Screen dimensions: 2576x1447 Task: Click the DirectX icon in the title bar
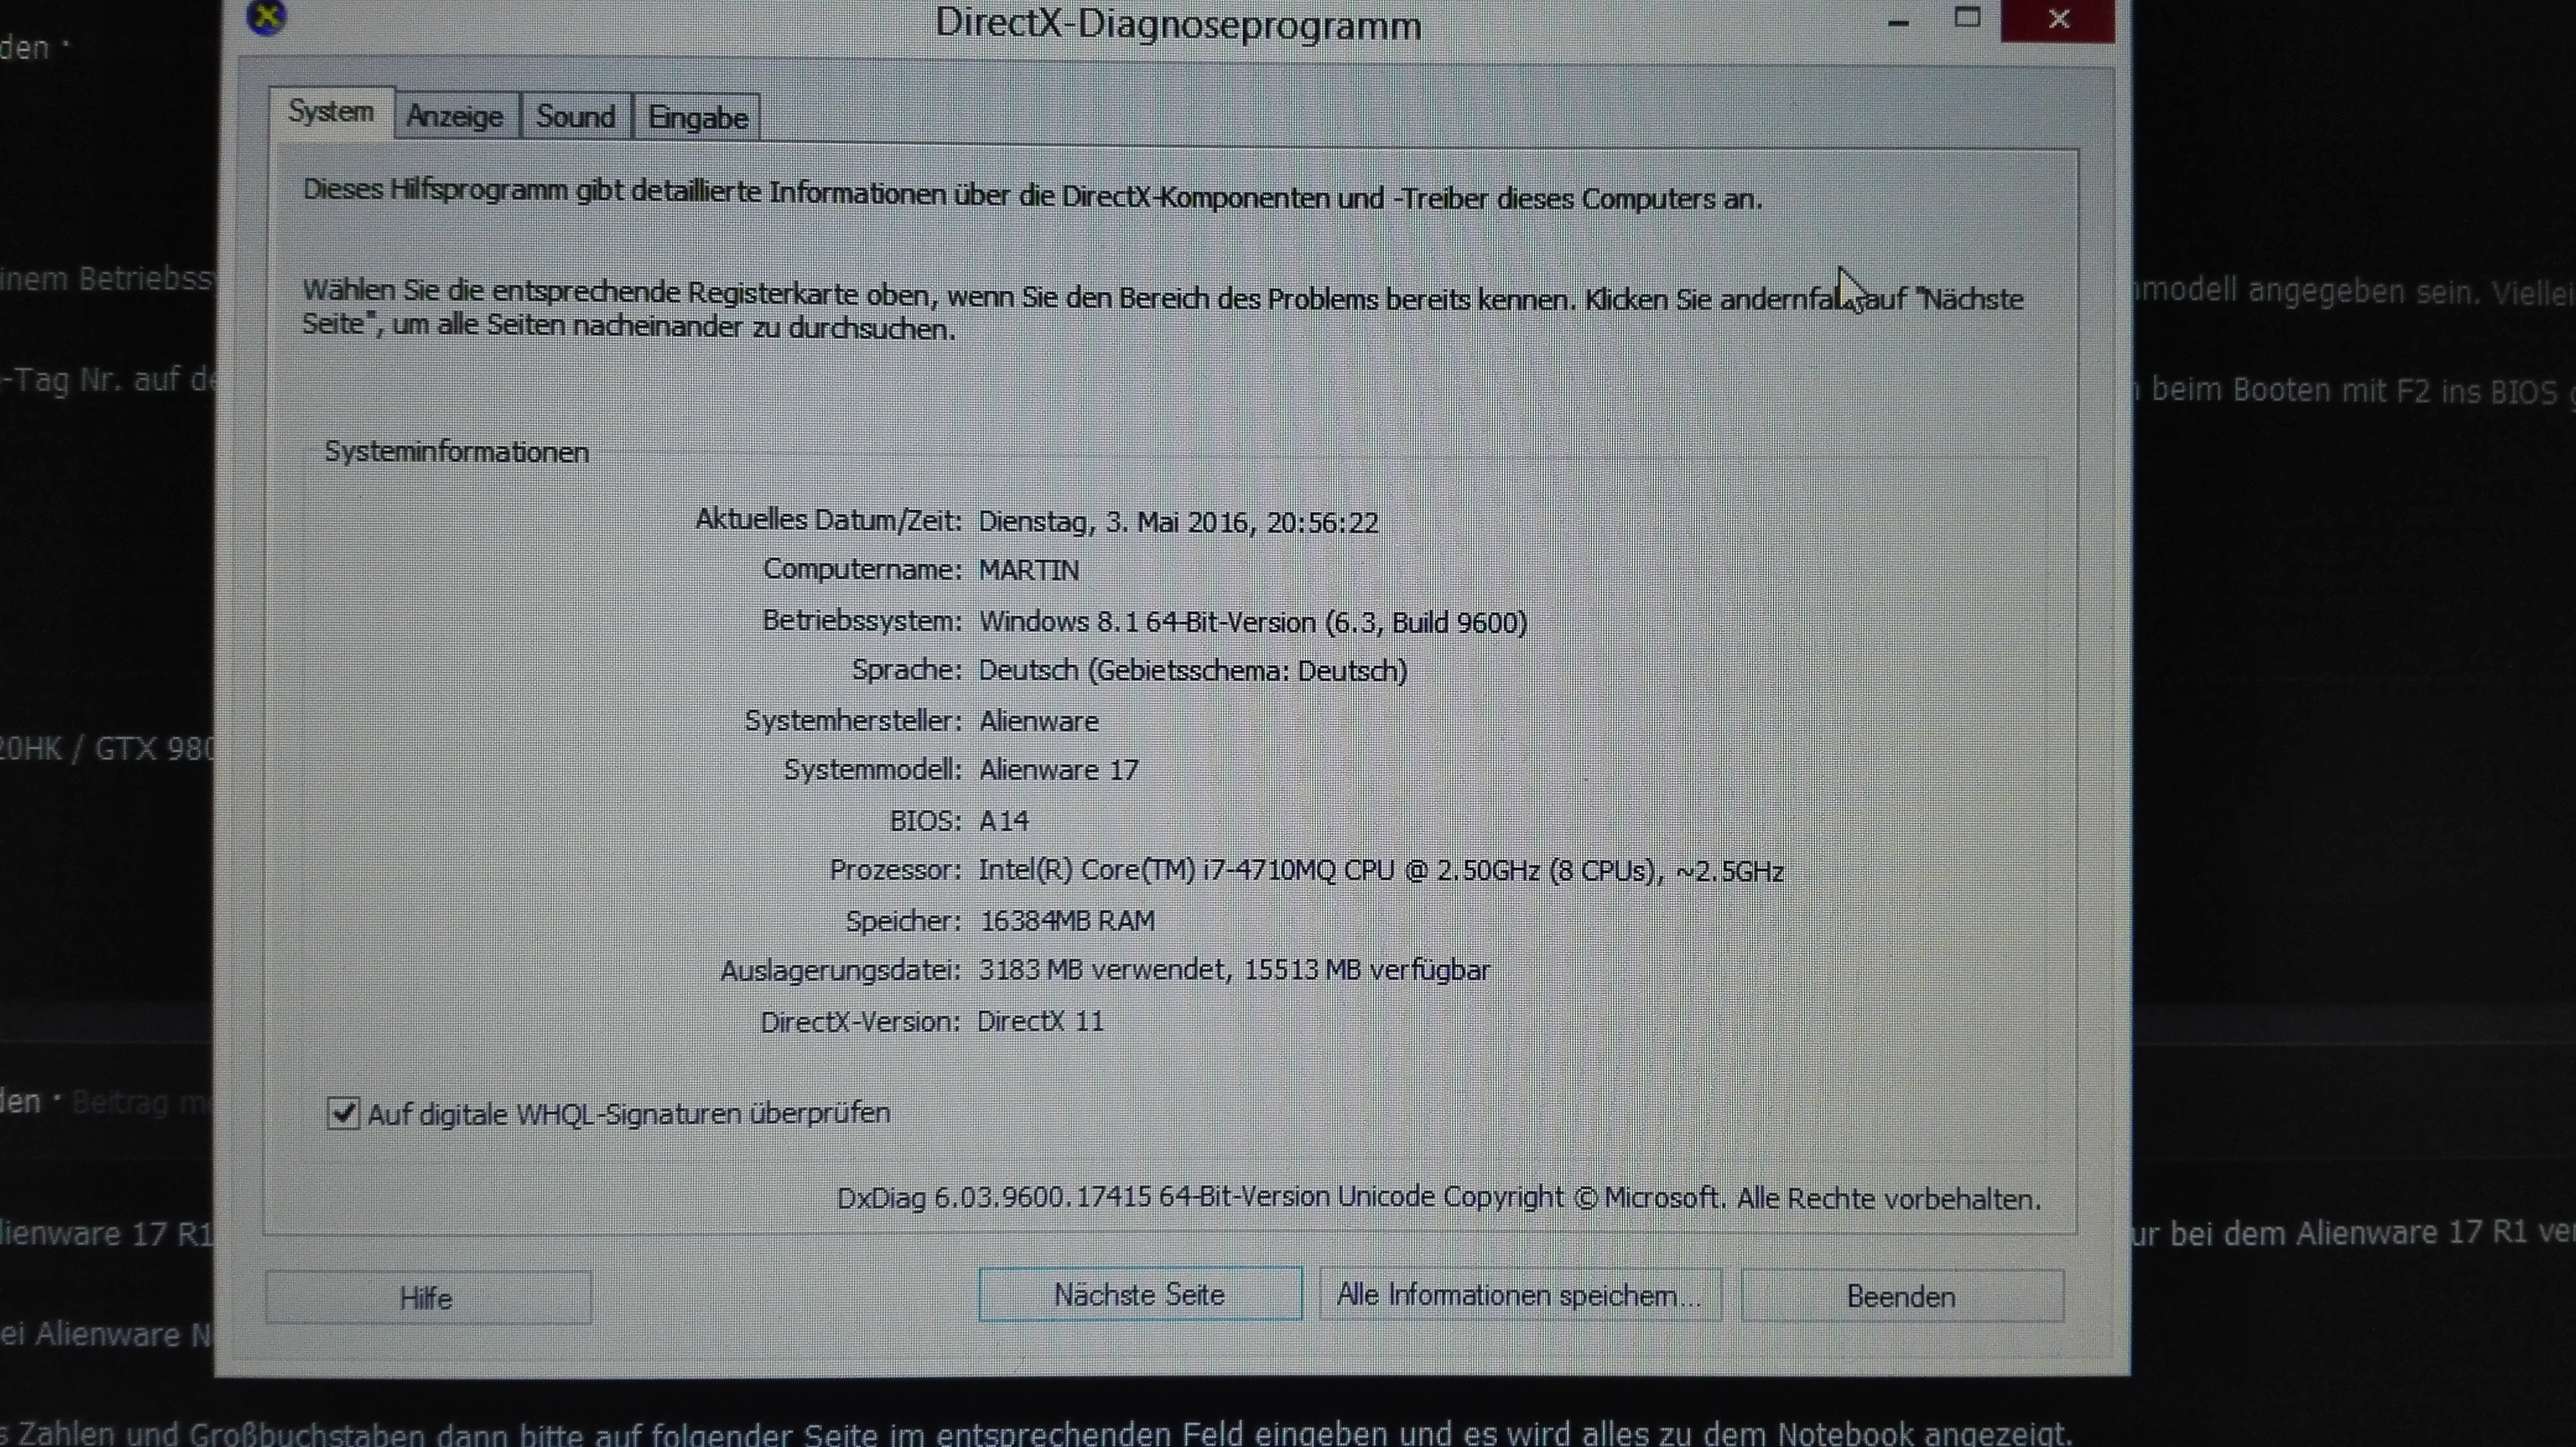click(x=266, y=16)
